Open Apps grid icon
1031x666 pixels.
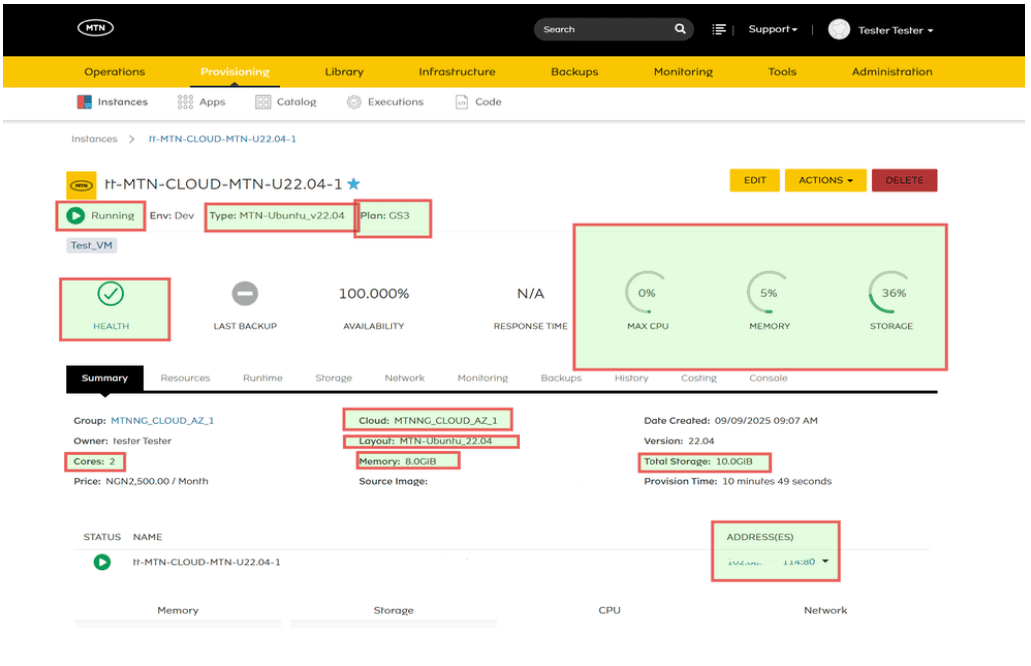[x=185, y=102]
